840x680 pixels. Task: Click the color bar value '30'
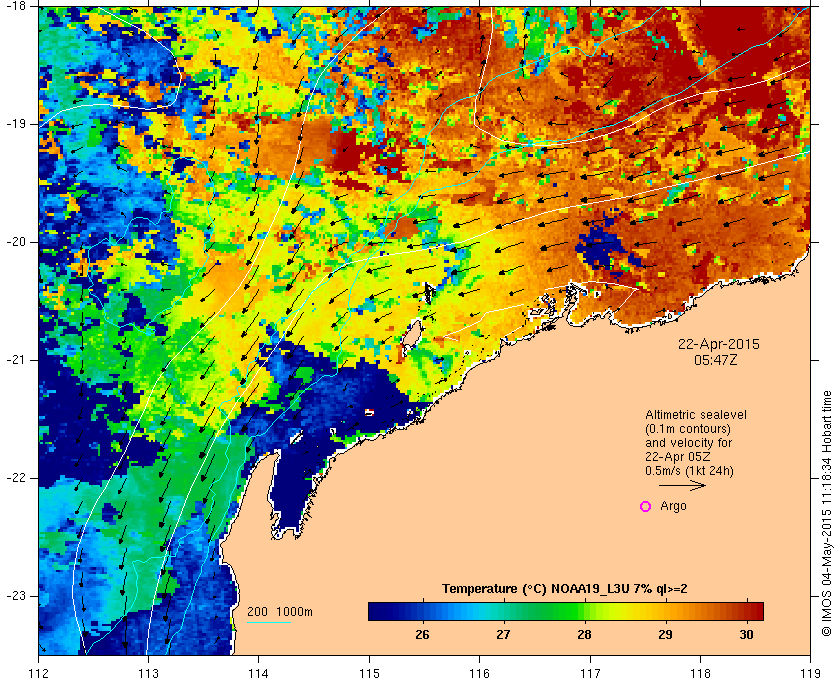coord(746,634)
